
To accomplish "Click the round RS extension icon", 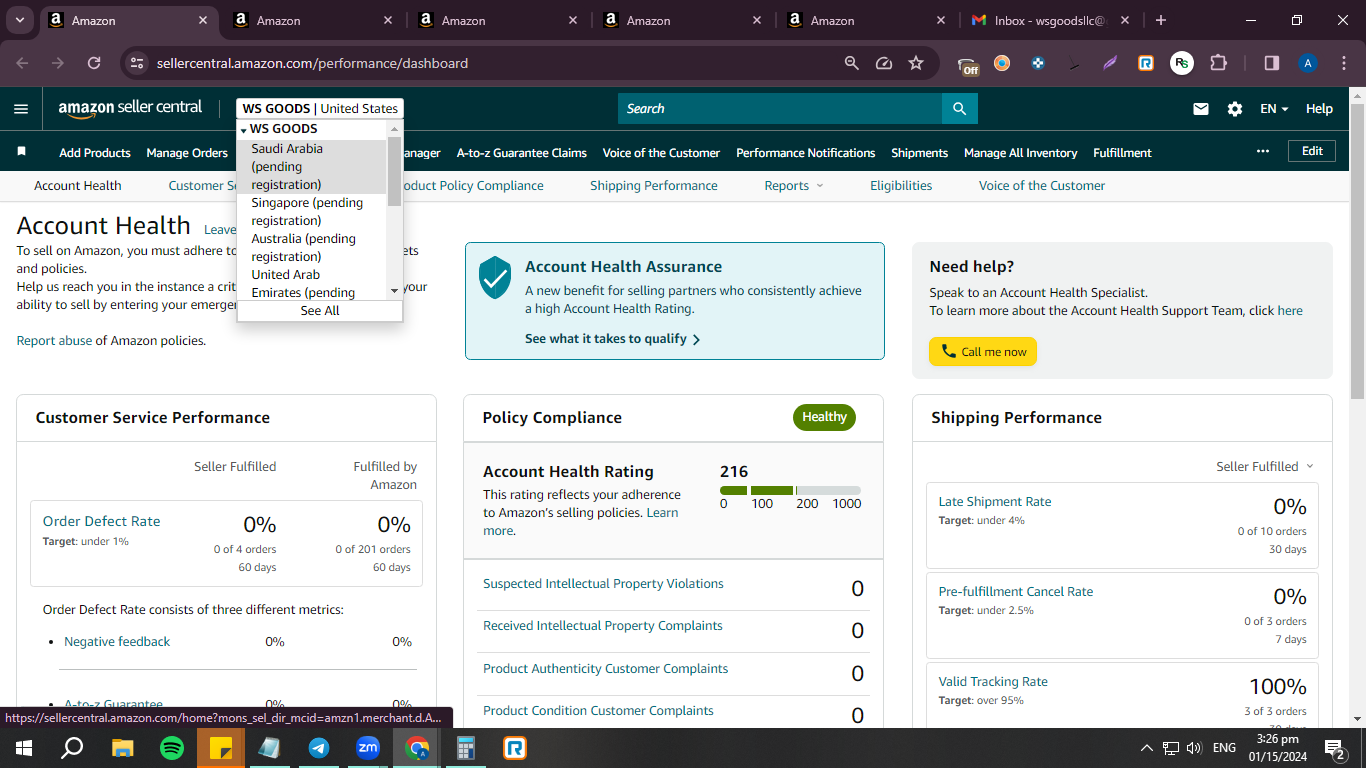I will point(1182,63).
